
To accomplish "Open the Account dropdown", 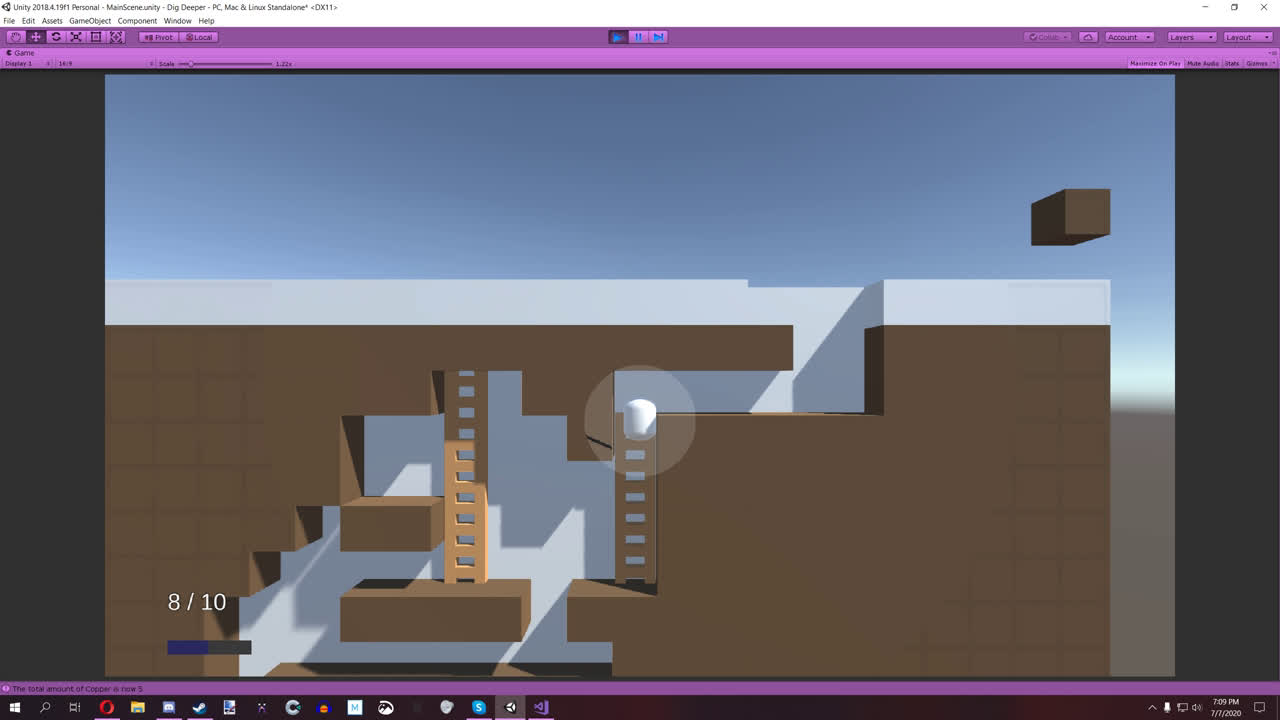I will pos(1129,37).
